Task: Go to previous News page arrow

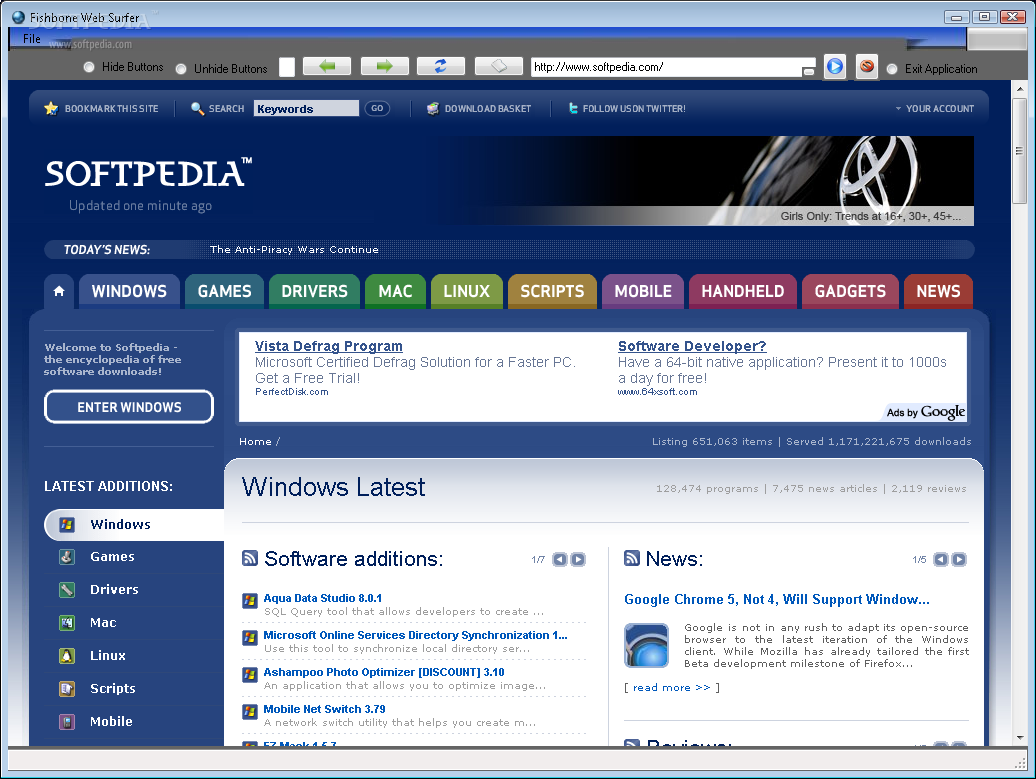Action: (x=941, y=560)
